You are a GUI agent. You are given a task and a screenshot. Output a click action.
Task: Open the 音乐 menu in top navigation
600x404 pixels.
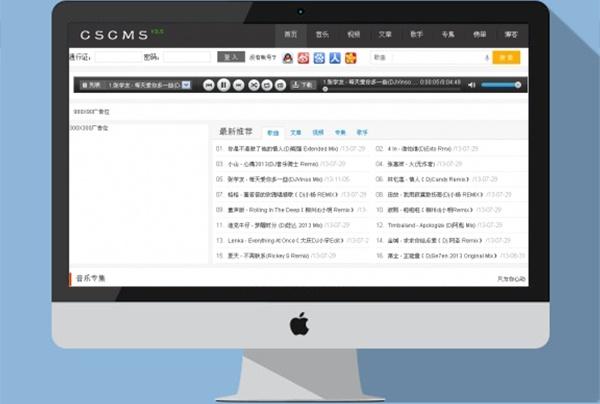click(x=321, y=33)
